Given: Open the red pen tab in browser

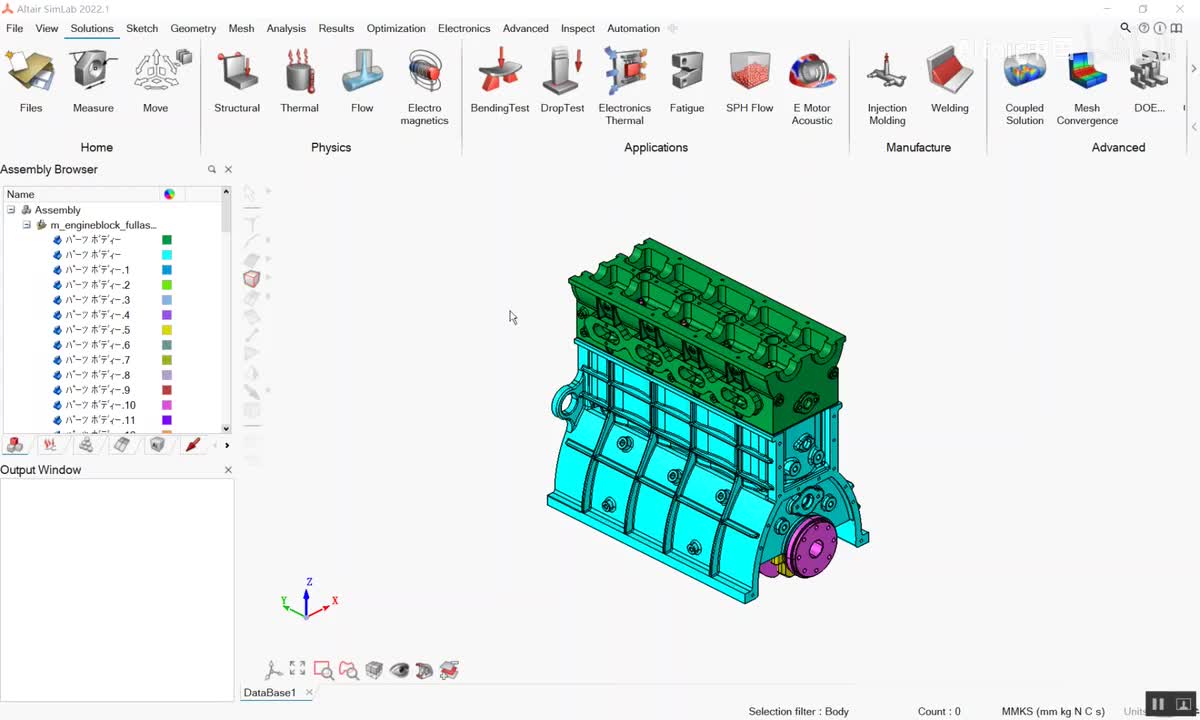Looking at the screenshot, I should coord(192,445).
